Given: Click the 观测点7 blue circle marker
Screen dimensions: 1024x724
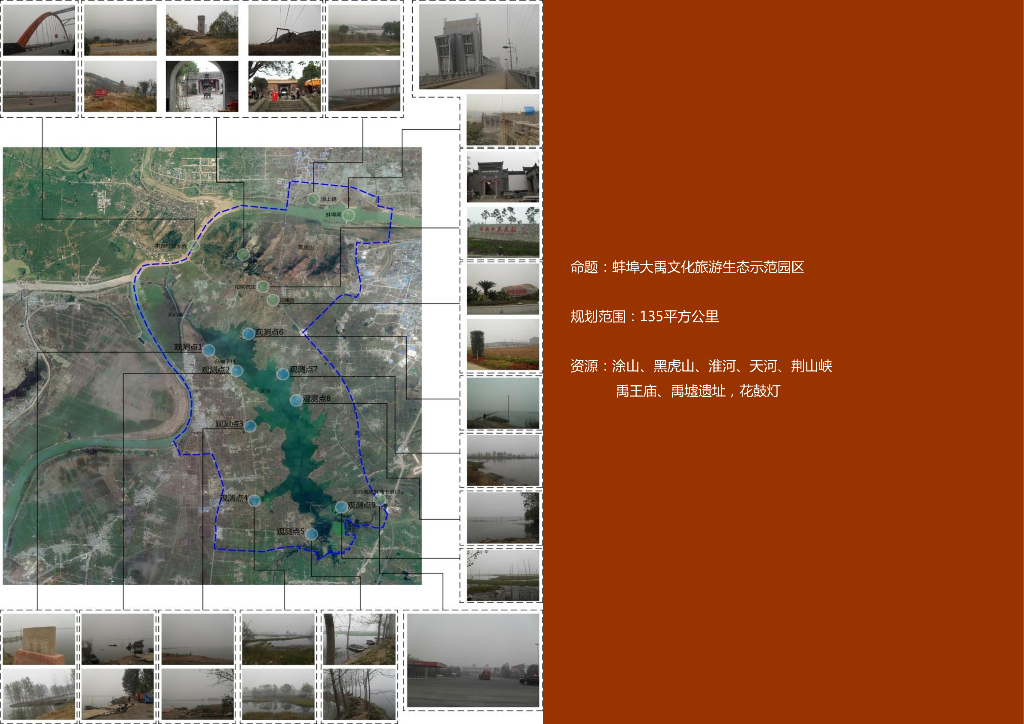Looking at the screenshot, I should [283, 373].
